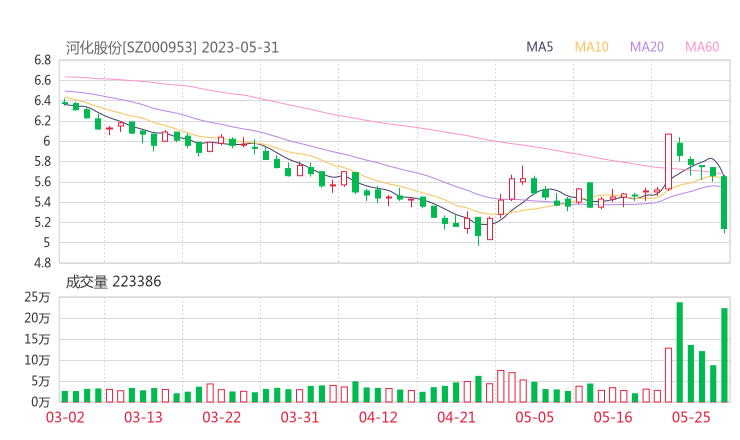Click the 04-12 date label
This screenshot has width=740, height=440.
[x=378, y=417]
